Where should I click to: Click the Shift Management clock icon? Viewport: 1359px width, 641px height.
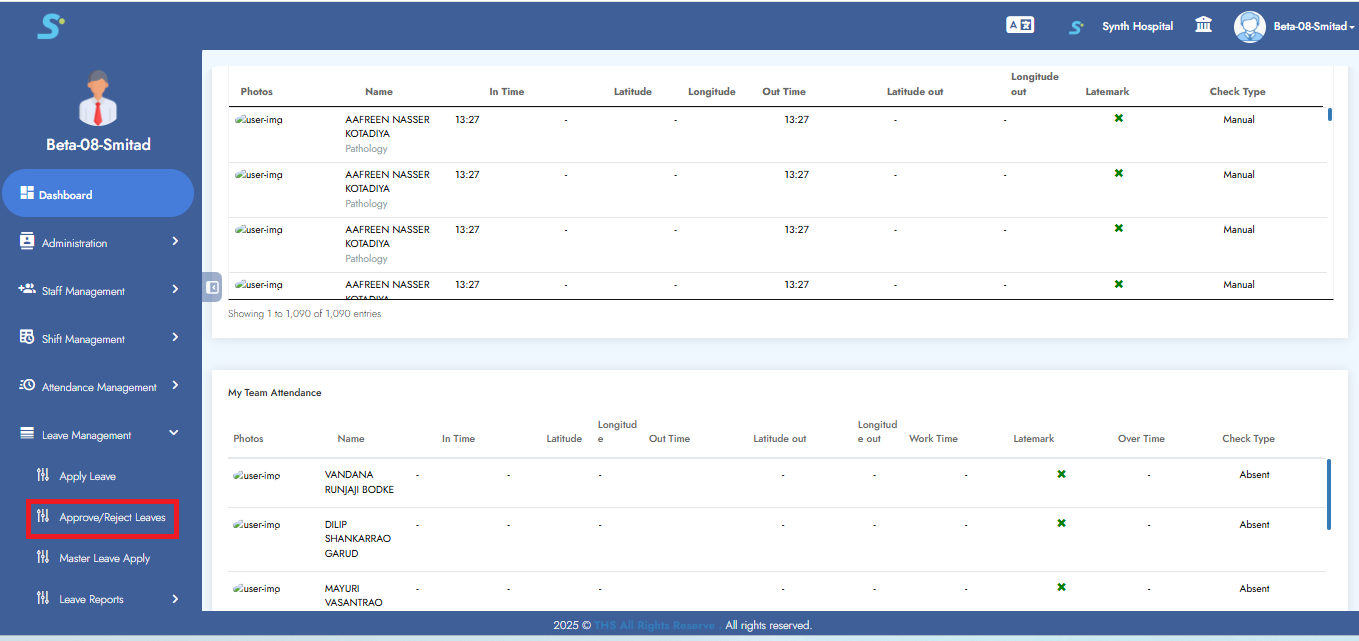coord(27,338)
